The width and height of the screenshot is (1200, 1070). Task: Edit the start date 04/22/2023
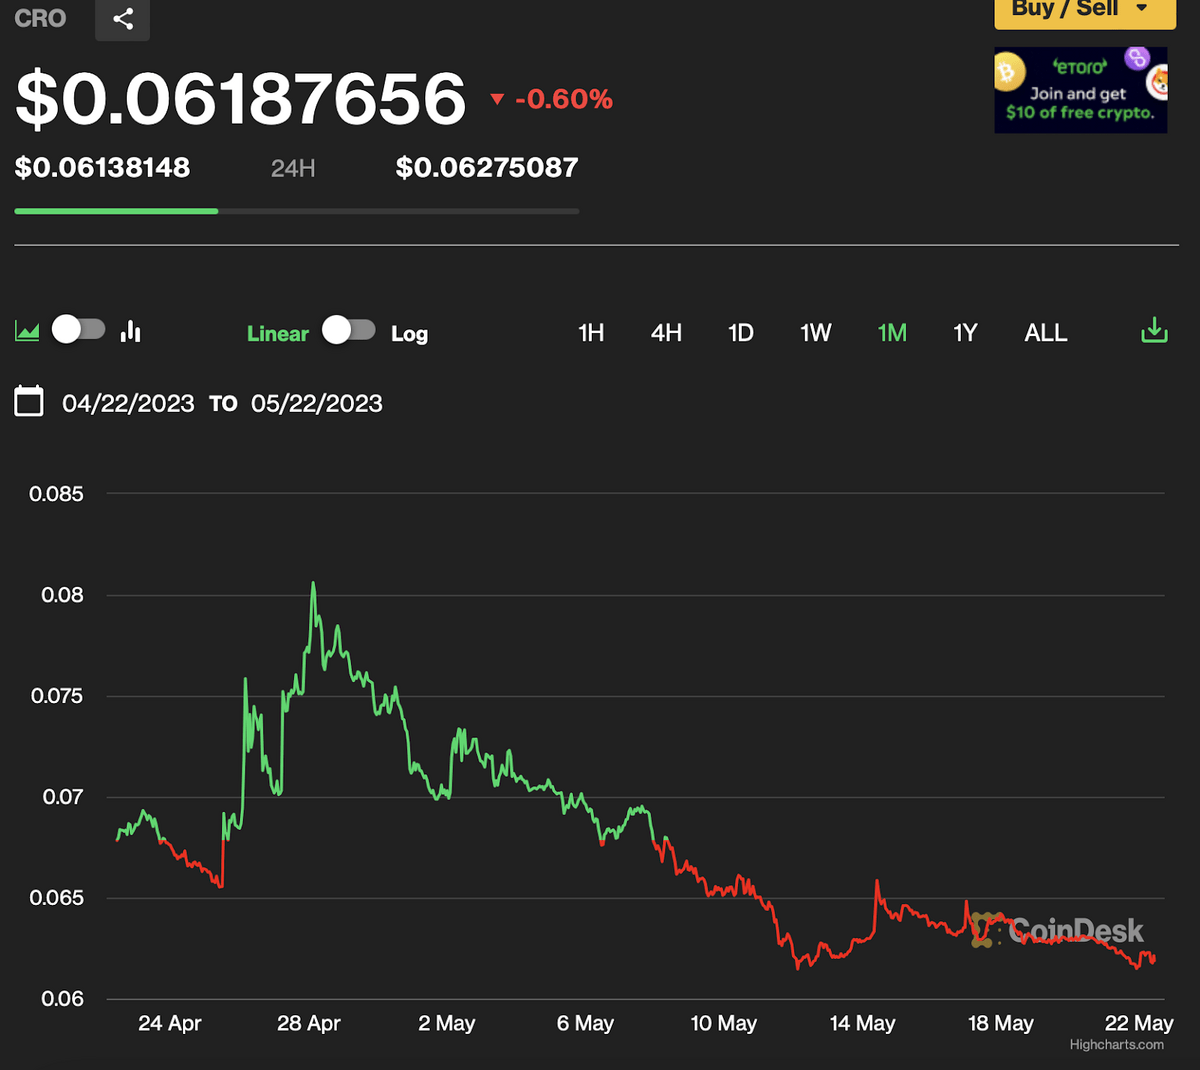[128, 403]
